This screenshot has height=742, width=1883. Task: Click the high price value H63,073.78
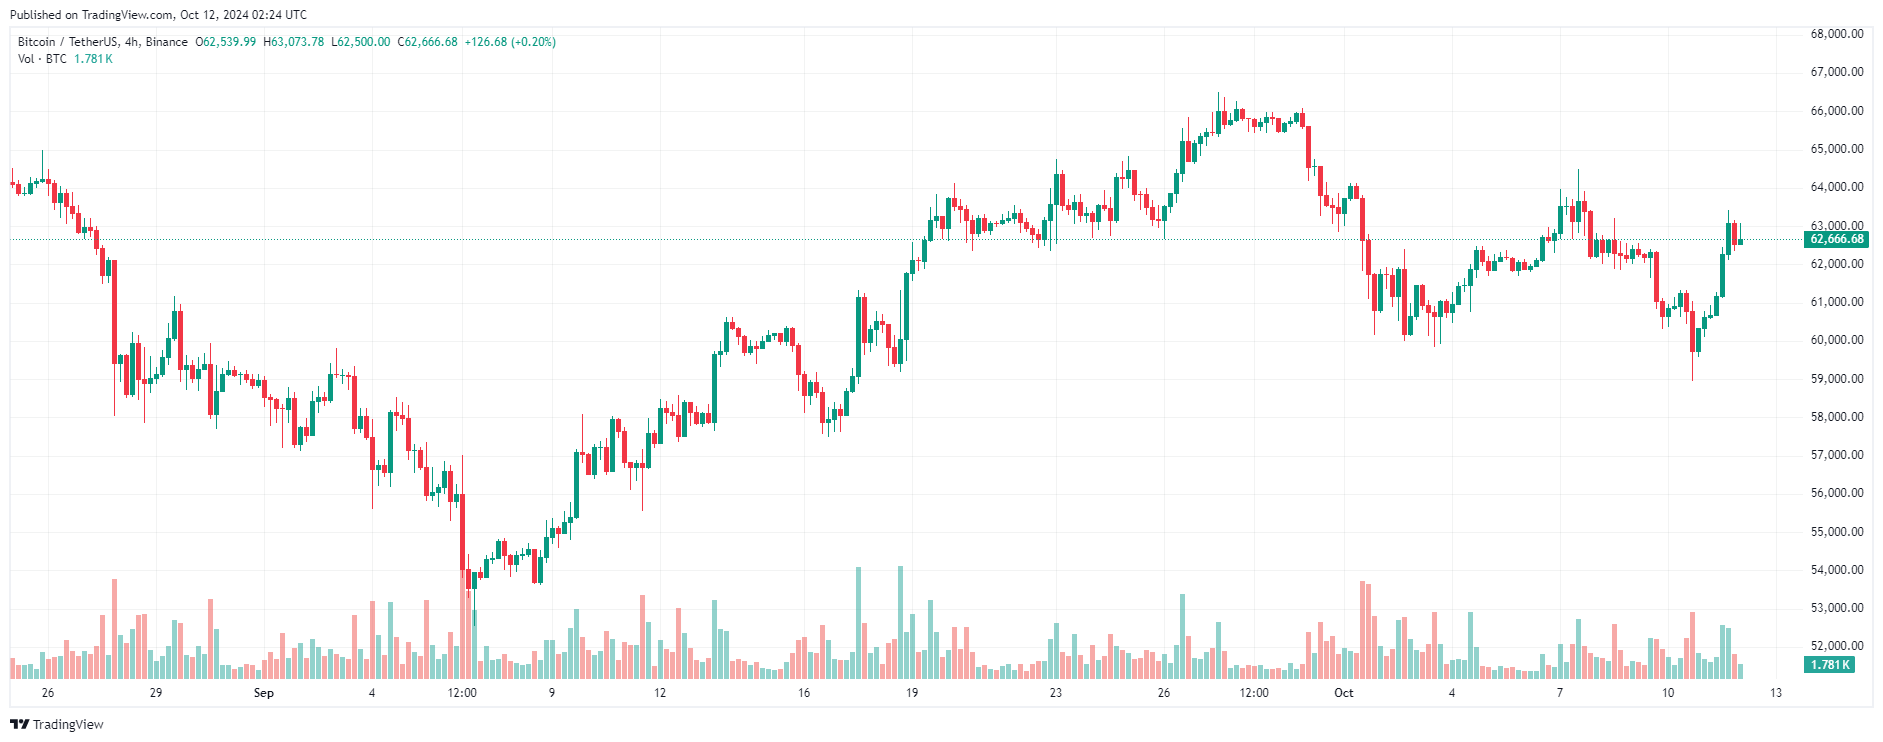tap(294, 42)
